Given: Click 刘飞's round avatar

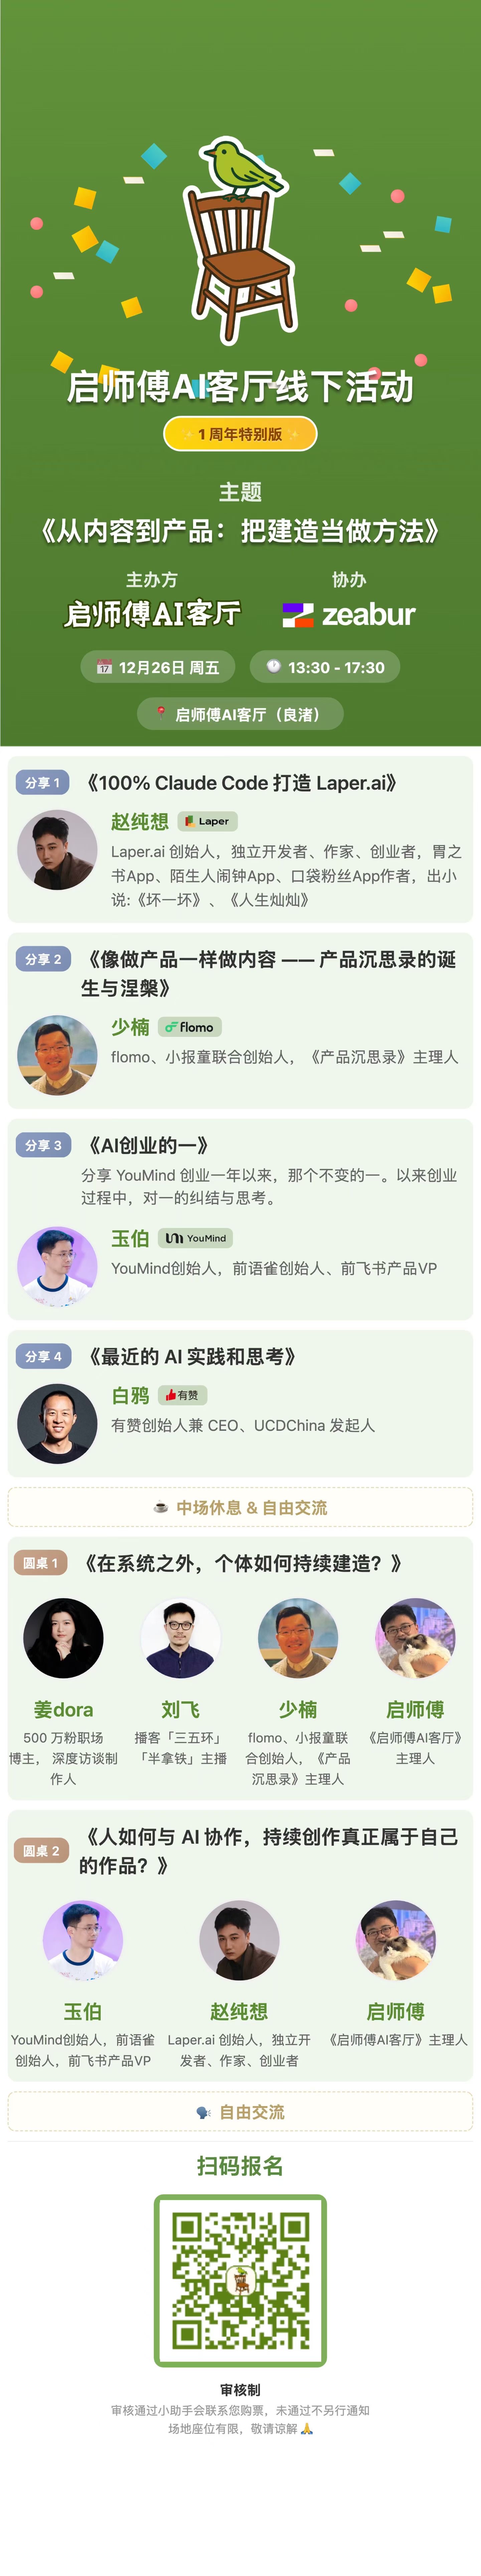Looking at the screenshot, I should [x=180, y=1638].
